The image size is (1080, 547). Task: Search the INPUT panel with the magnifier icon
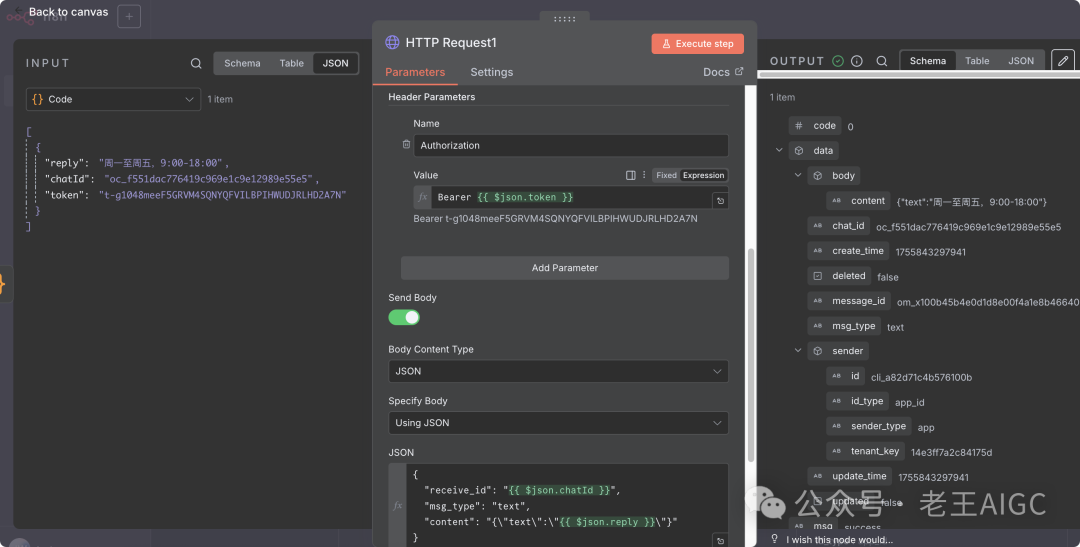pyautogui.click(x=196, y=63)
